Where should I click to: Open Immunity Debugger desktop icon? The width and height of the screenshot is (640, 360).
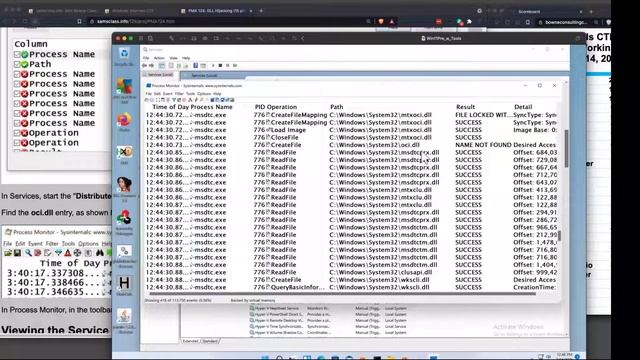pos(124,222)
